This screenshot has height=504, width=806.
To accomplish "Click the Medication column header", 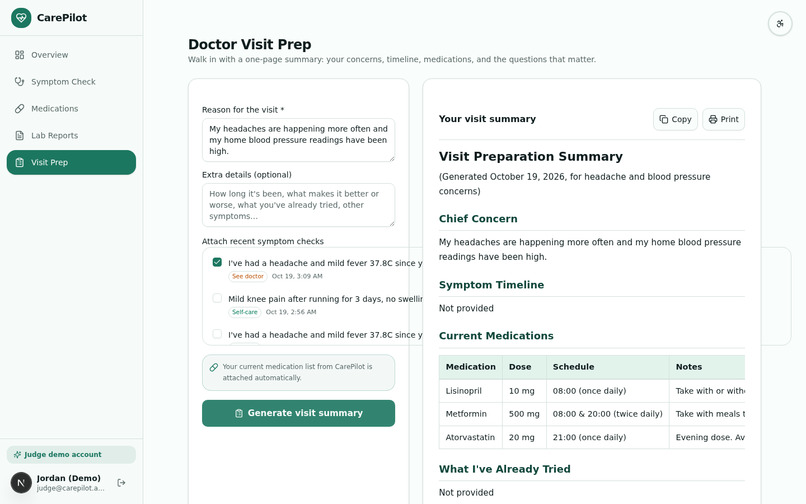I will coord(470,367).
